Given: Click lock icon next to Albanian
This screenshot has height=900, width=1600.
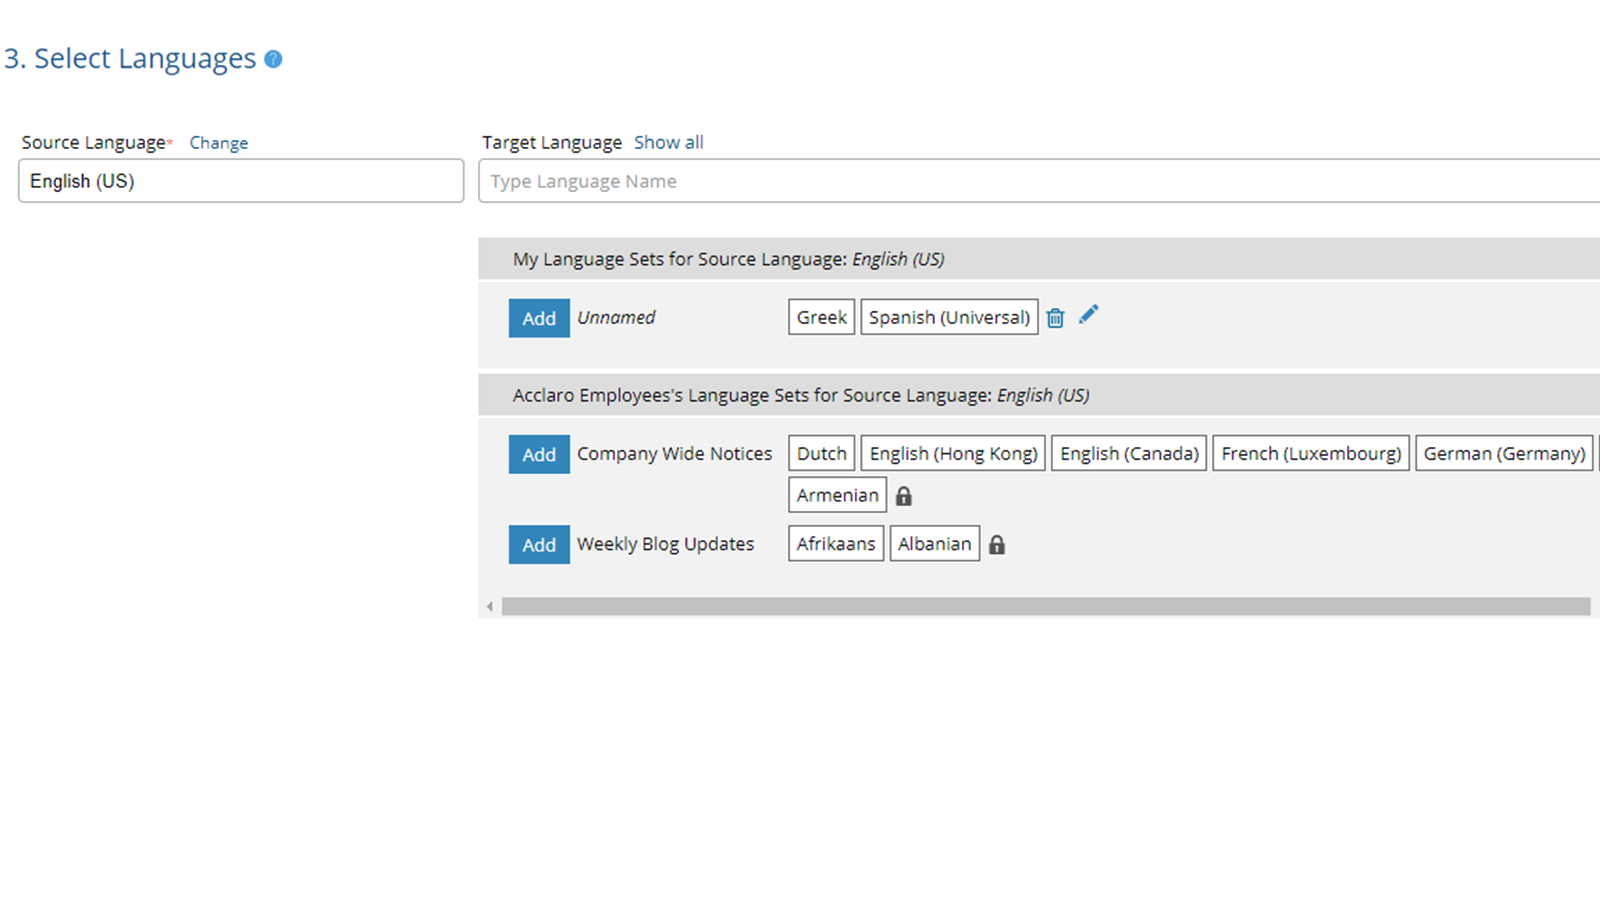Looking at the screenshot, I should [997, 545].
